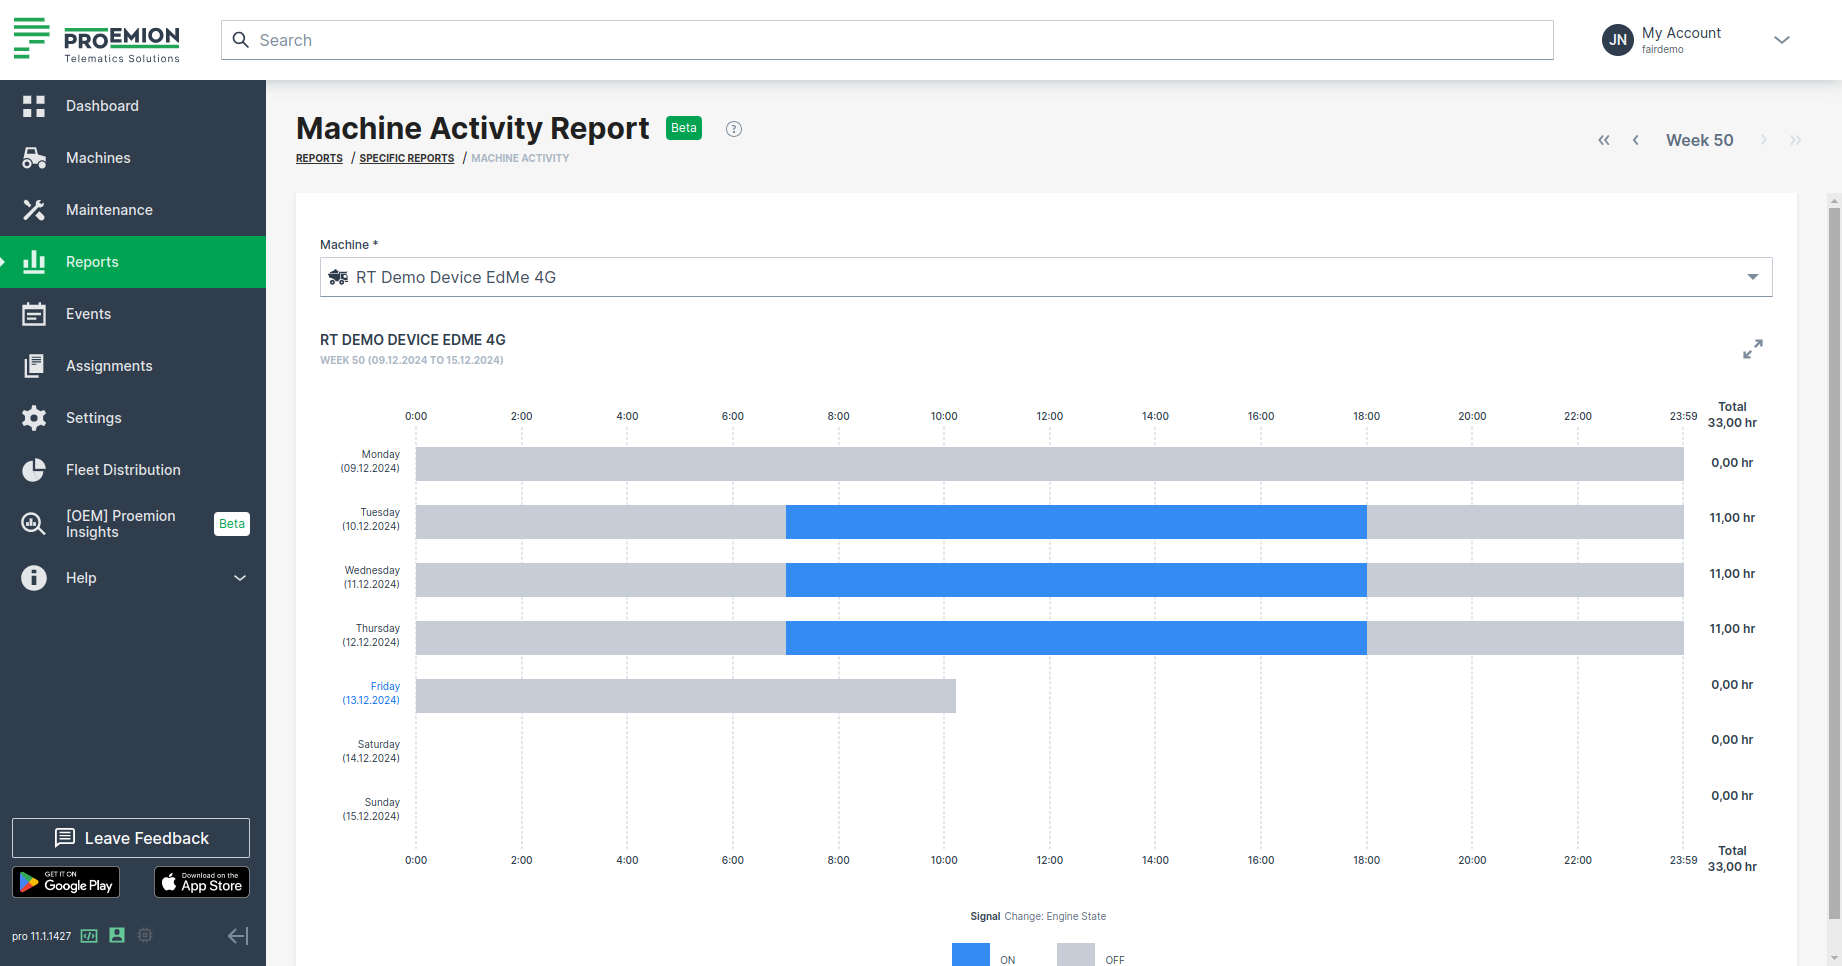Viewport: 1842px width, 966px height.
Task: Click the help question mark beside Beta badge
Action: point(734,129)
